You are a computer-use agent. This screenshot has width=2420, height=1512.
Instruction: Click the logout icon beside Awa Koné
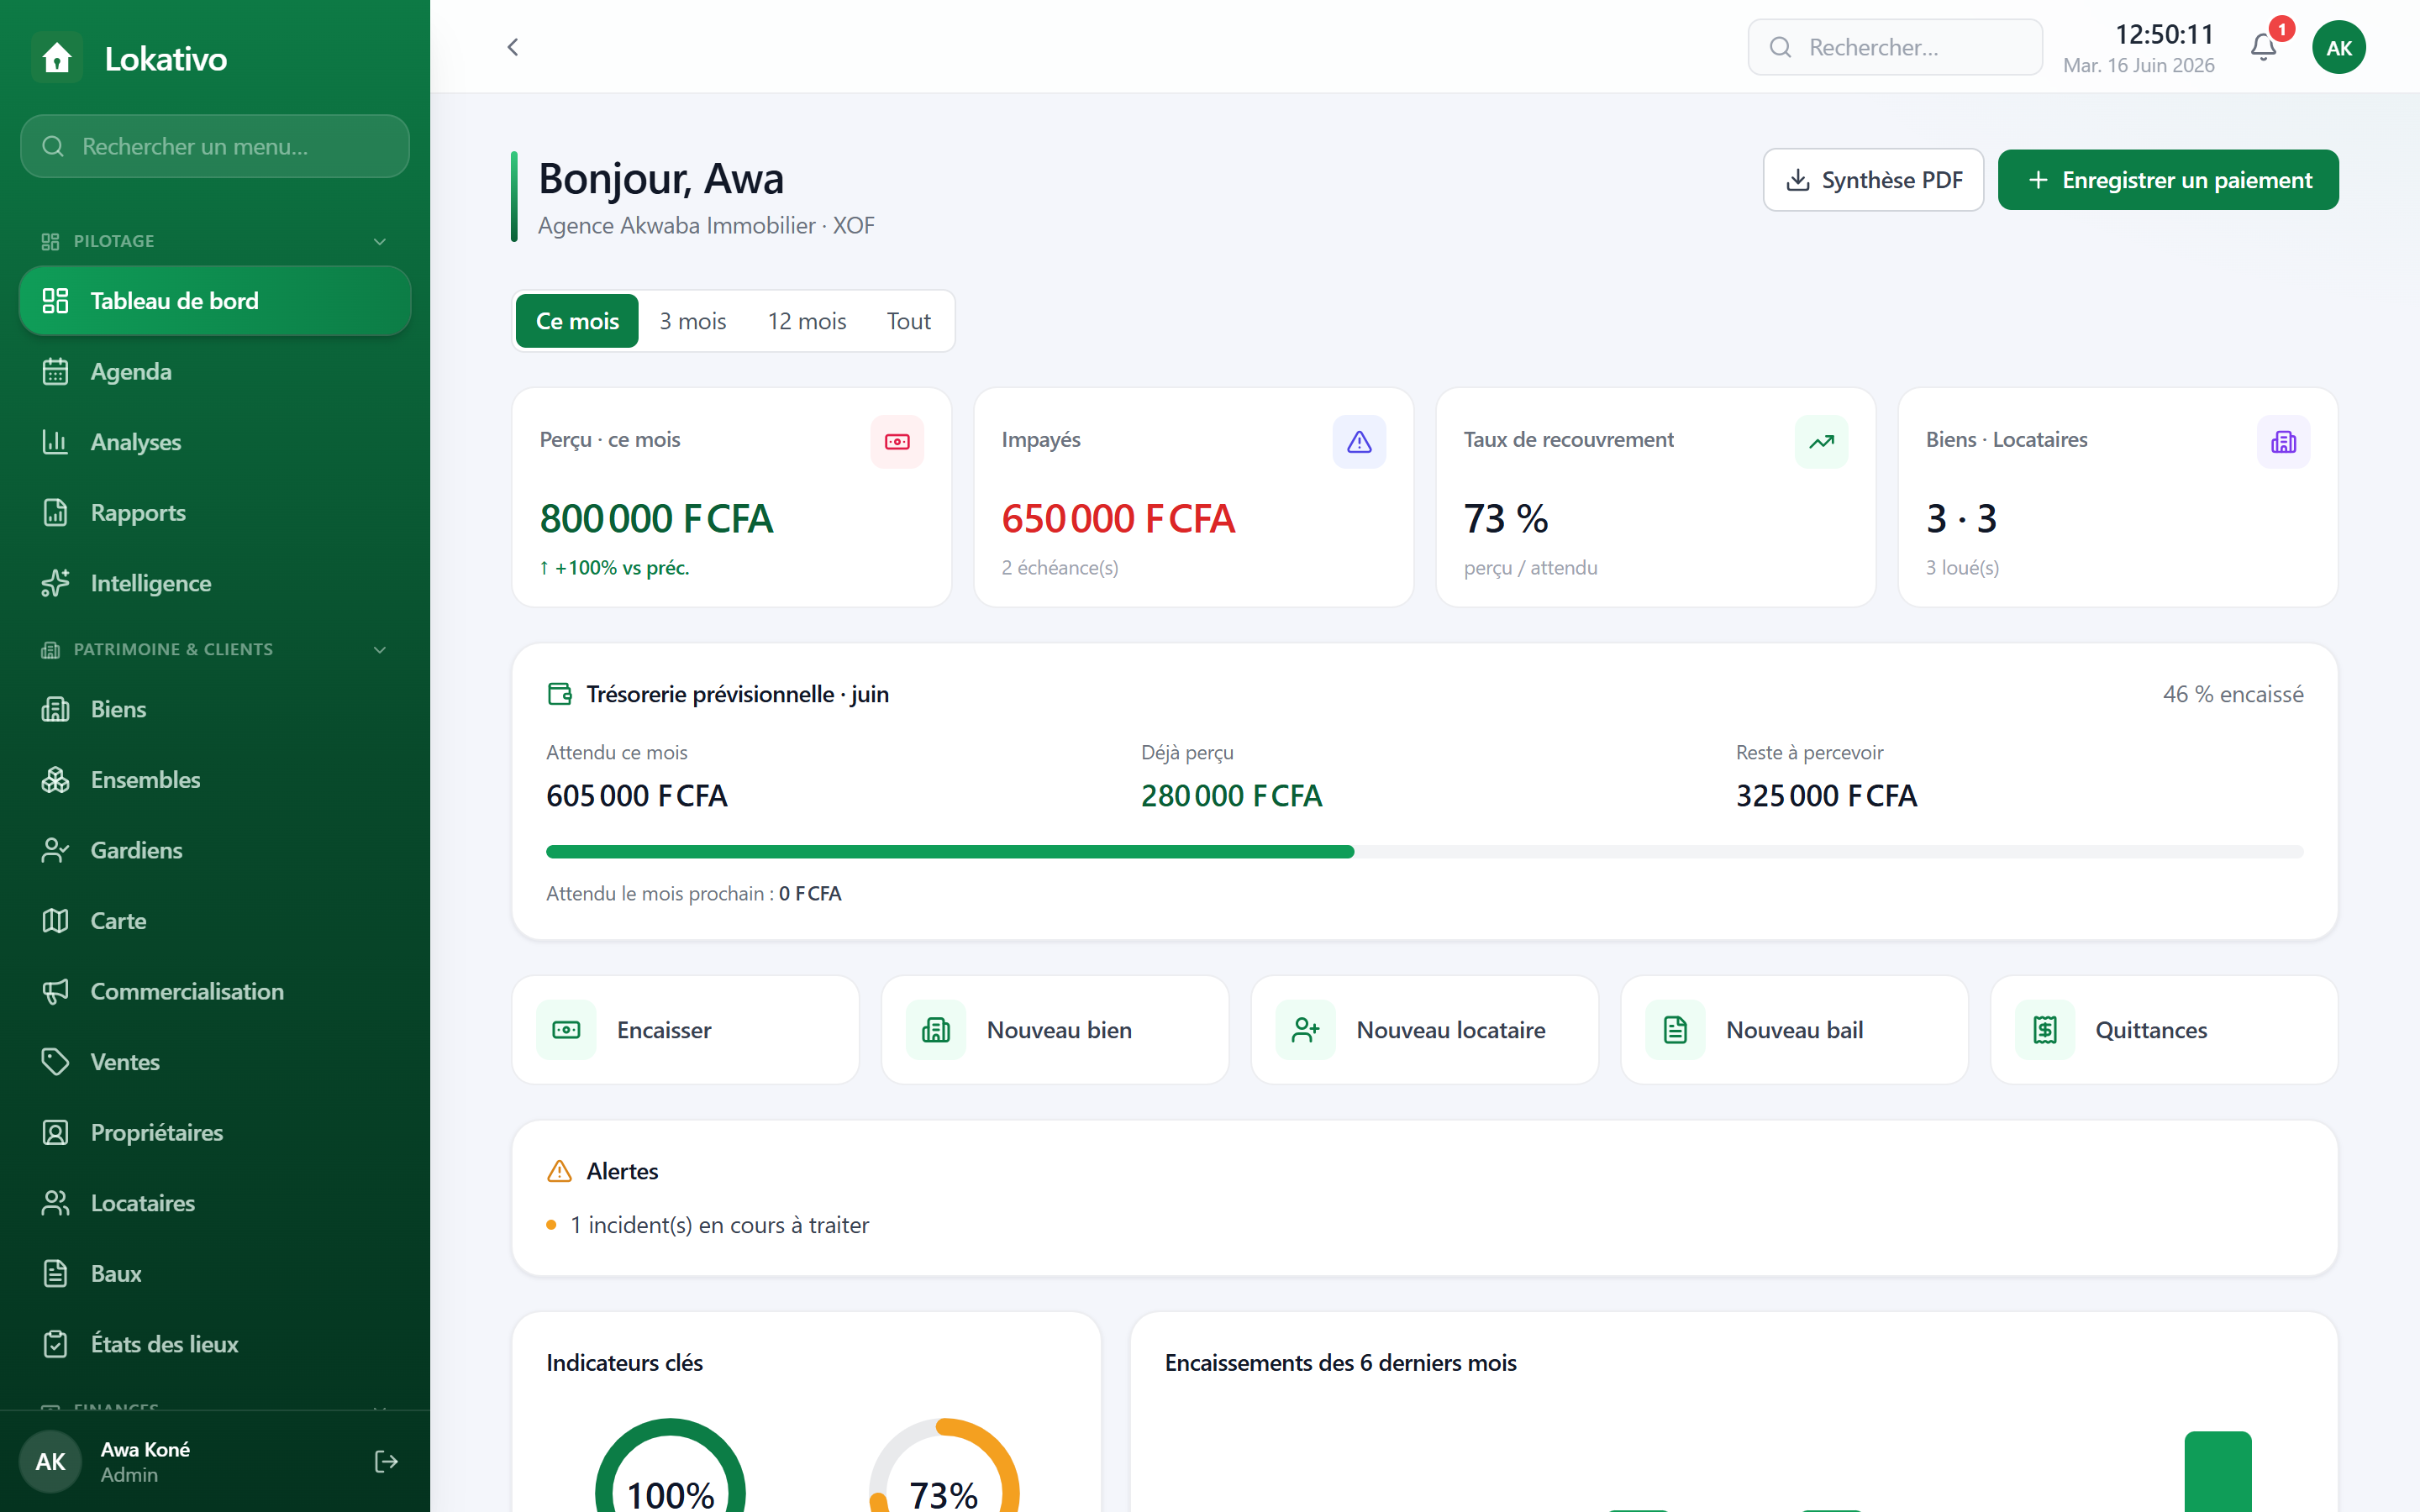coord(386,1461)
